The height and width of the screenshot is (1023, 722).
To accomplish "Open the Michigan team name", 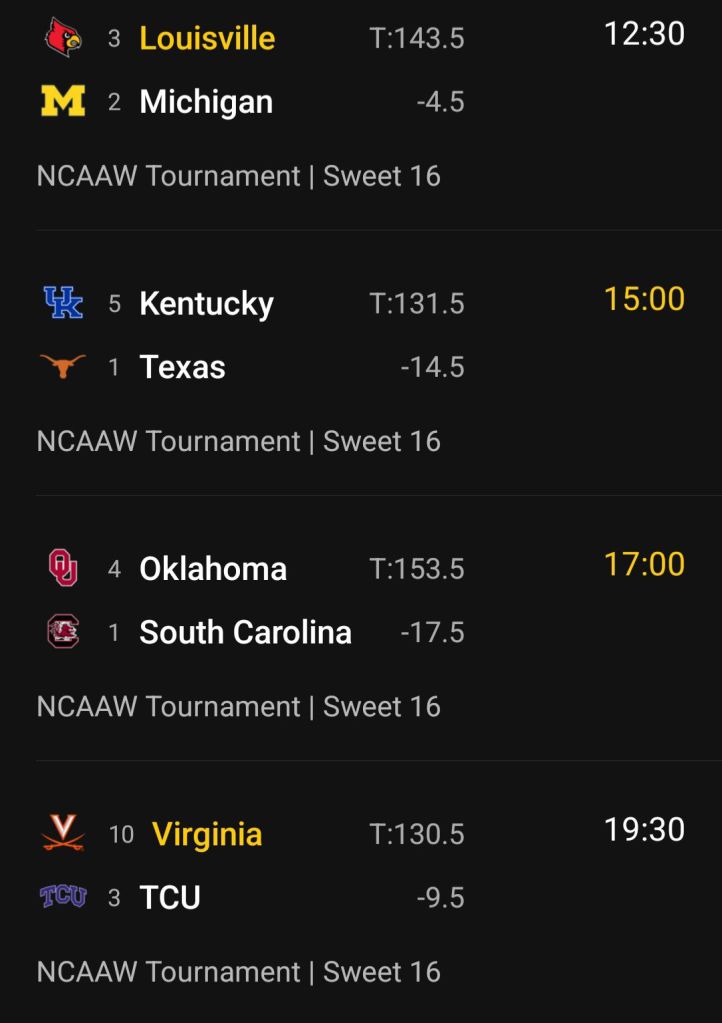I will [x=206, y=102].
